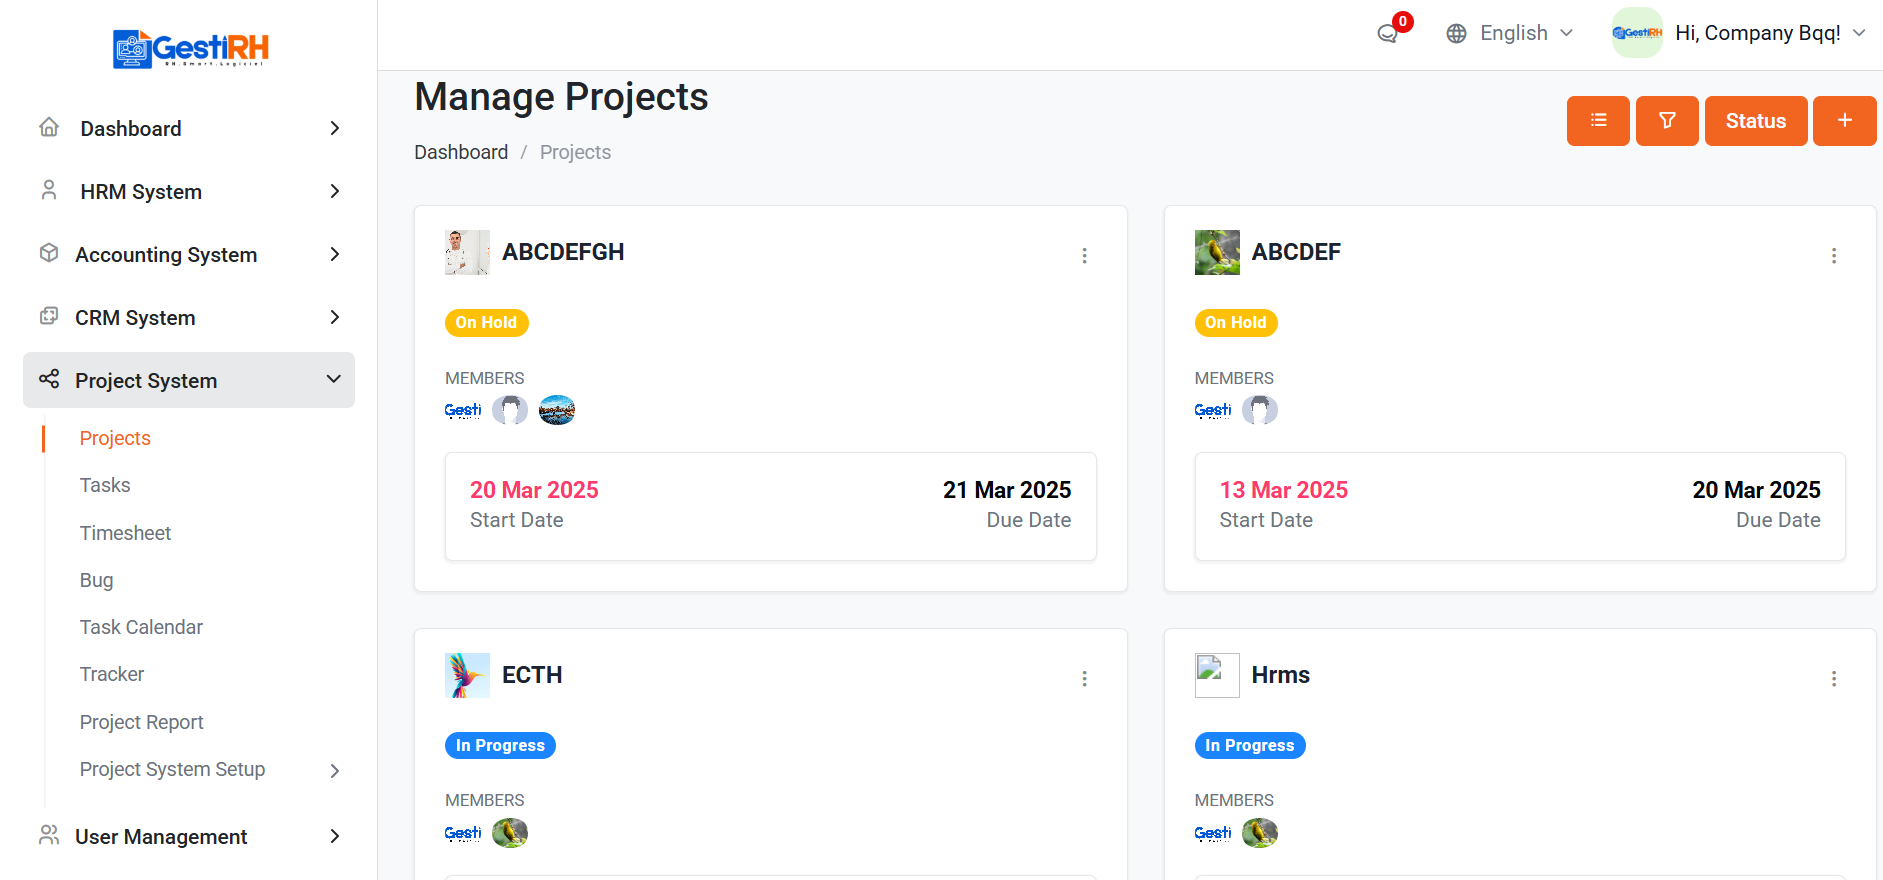Open three-dot menu on ABCDEFGH project
Screen dimensions: 1883x880
pyautogui.click(x=1084, y=256)
